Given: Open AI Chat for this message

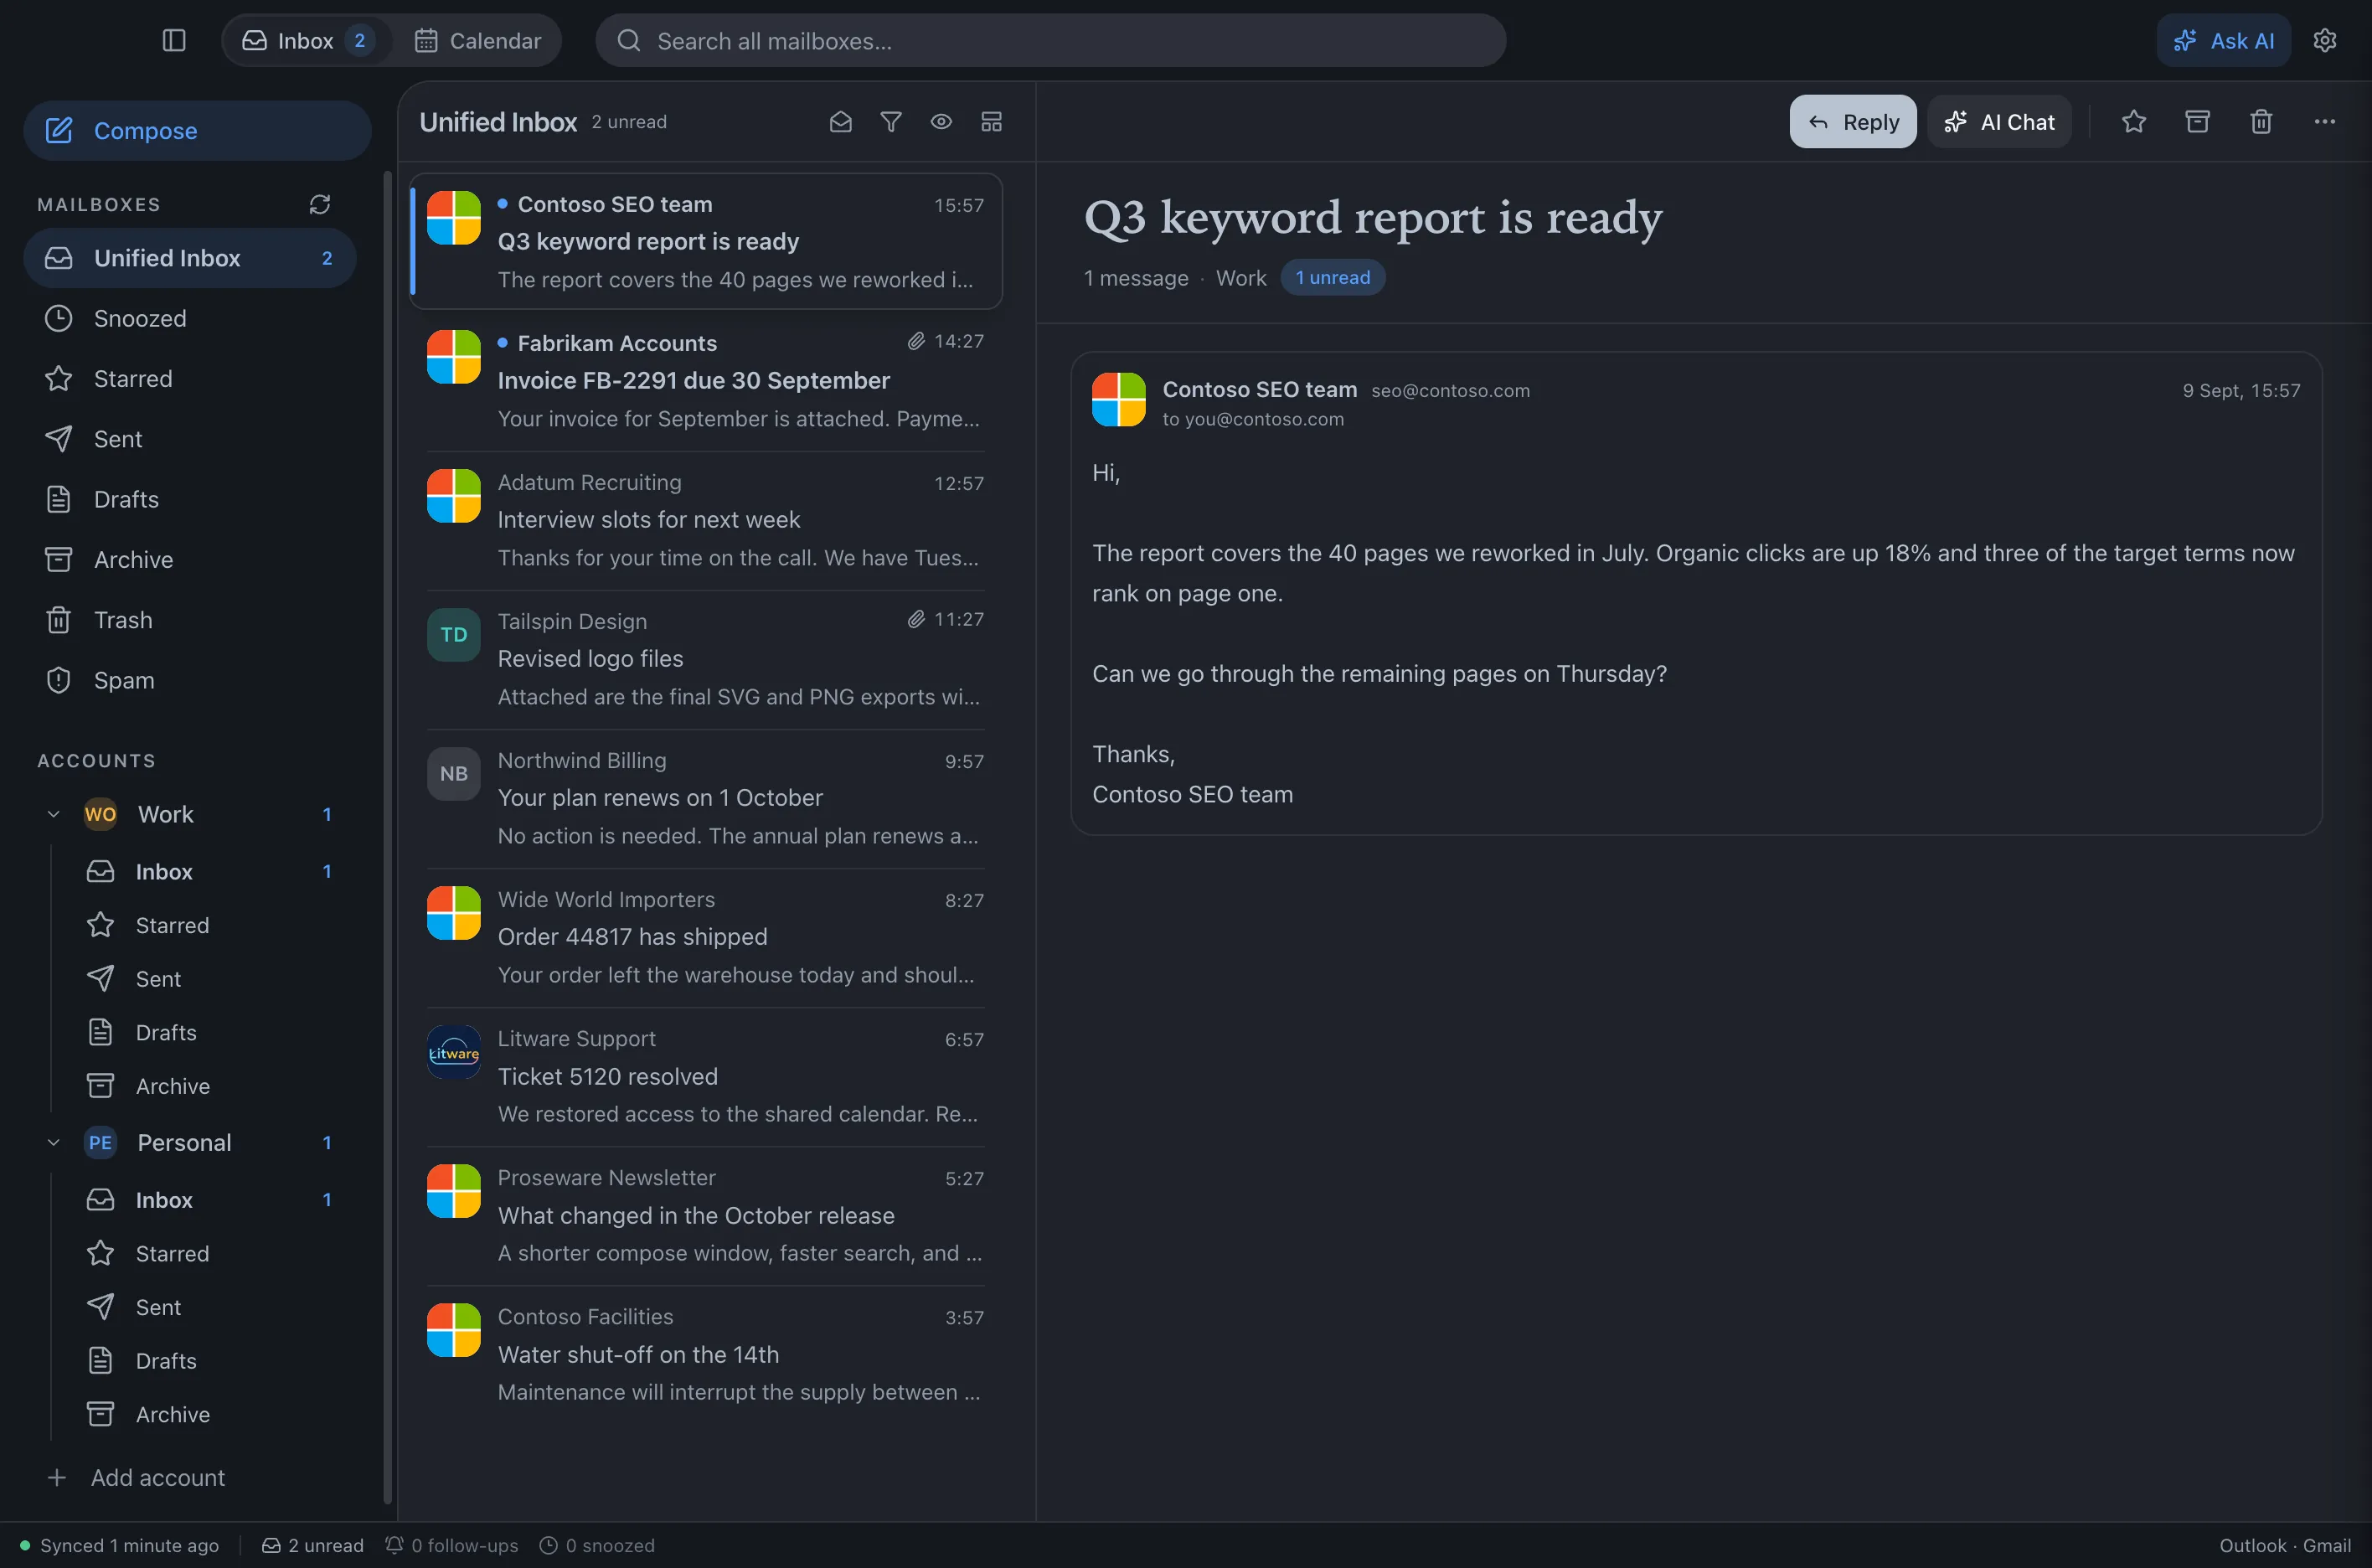Looking at the screenshot, I should [x=1999, y=121].
